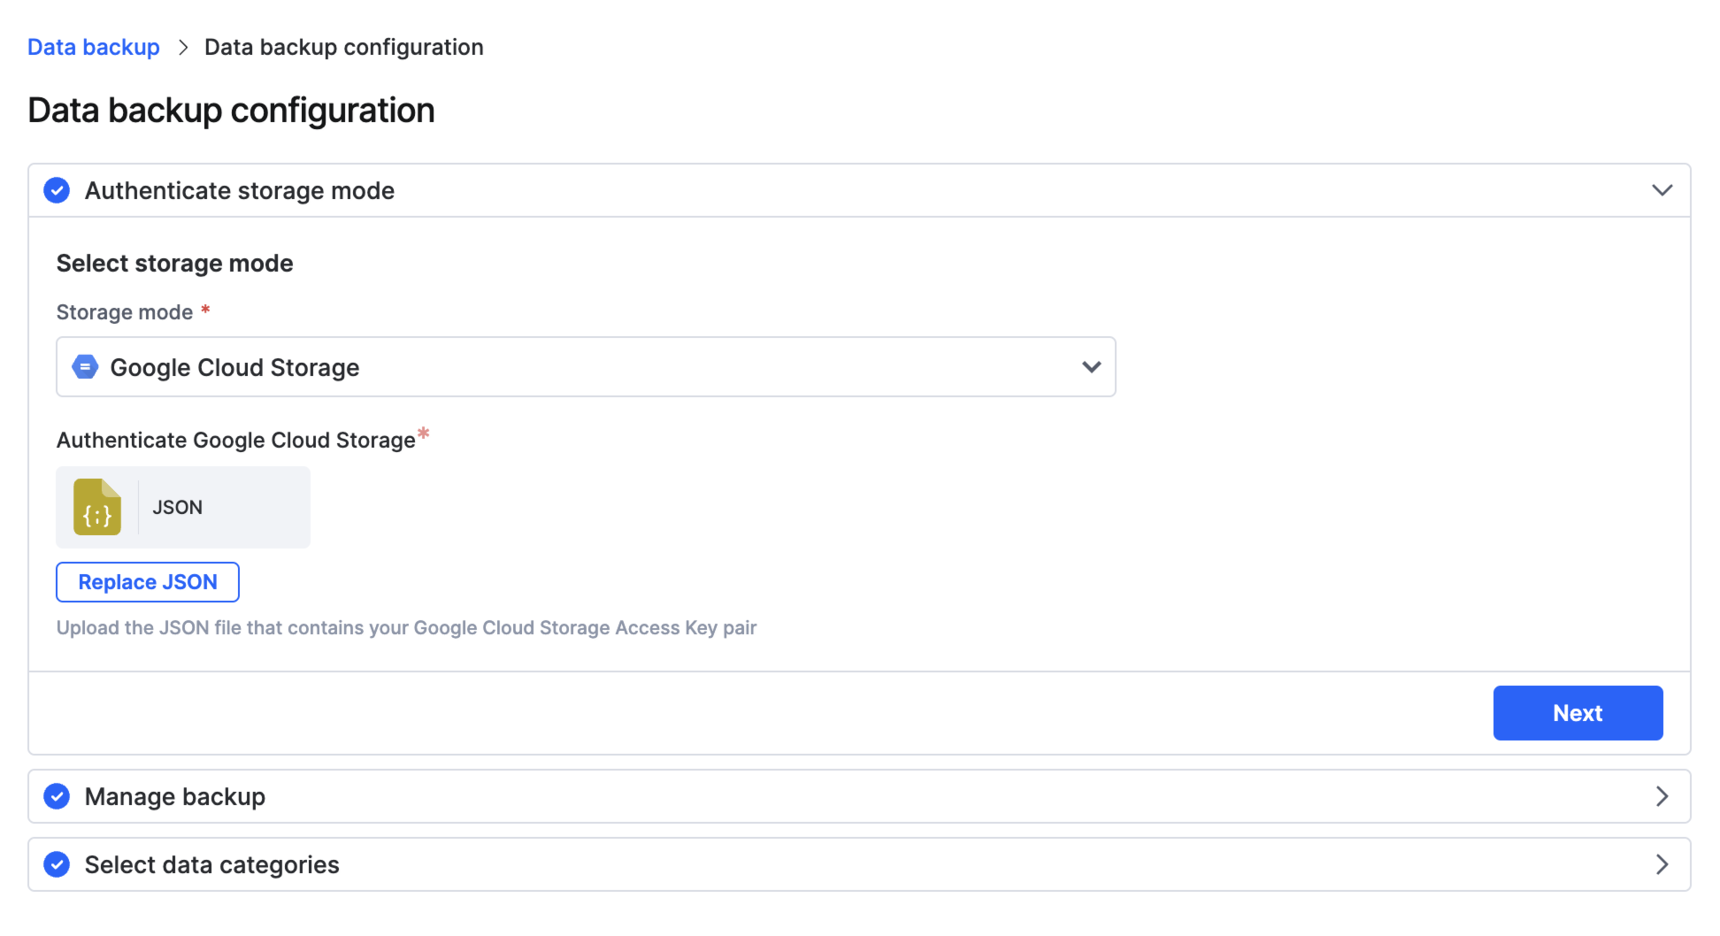
Task: Click the Manage backup section title
Action: click(175, 796)
